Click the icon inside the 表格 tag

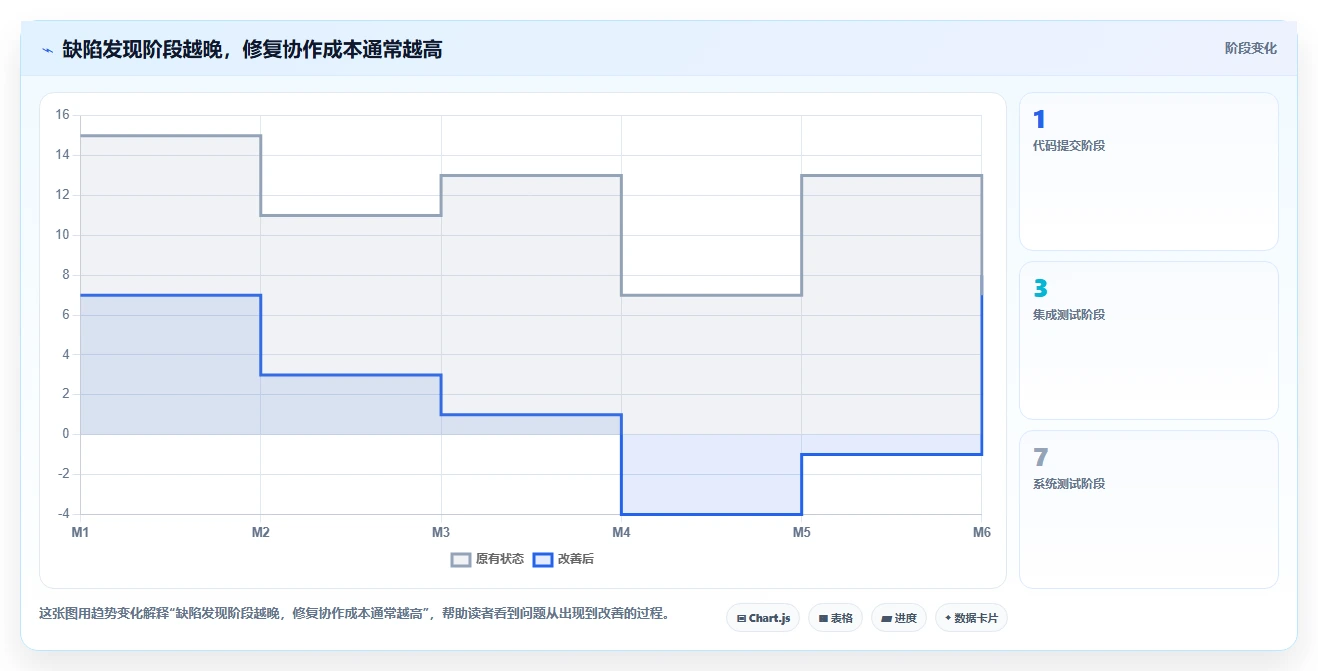point(823,618)
